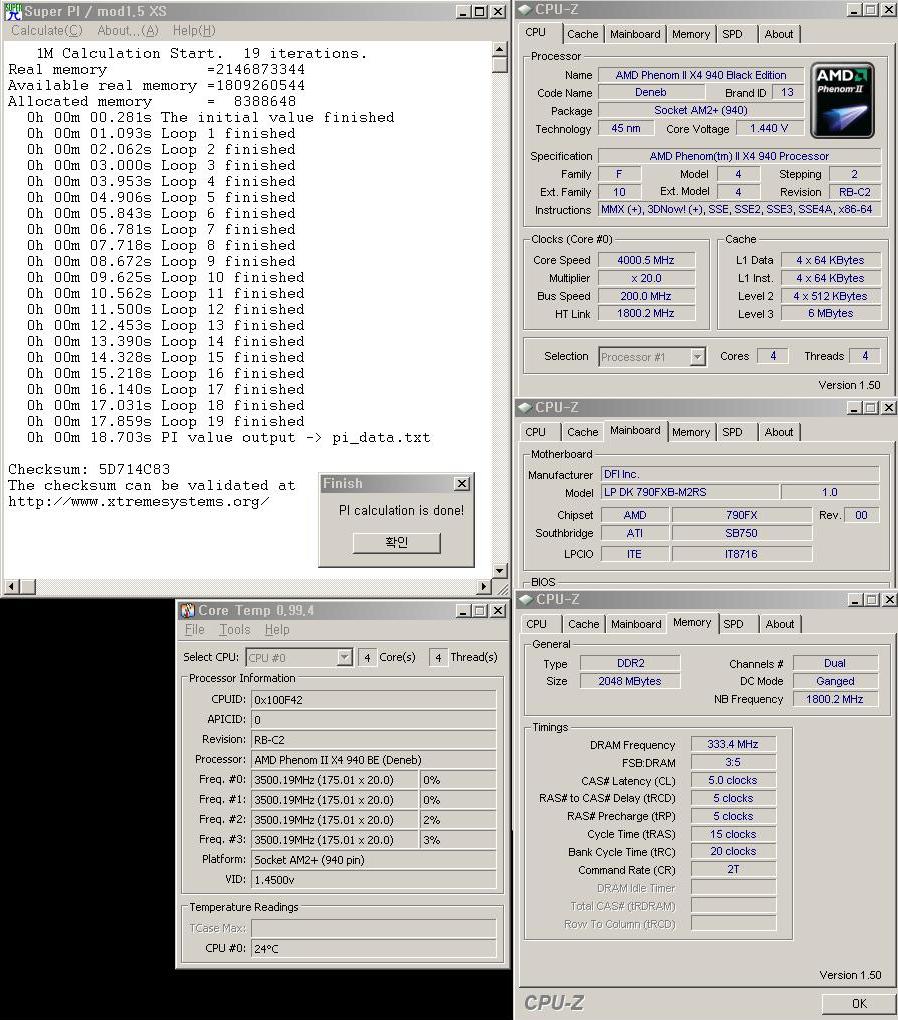Switch to About tab in top CPU-Z
The width and height of the screenshot is (898, 1020).
point(779,34)
